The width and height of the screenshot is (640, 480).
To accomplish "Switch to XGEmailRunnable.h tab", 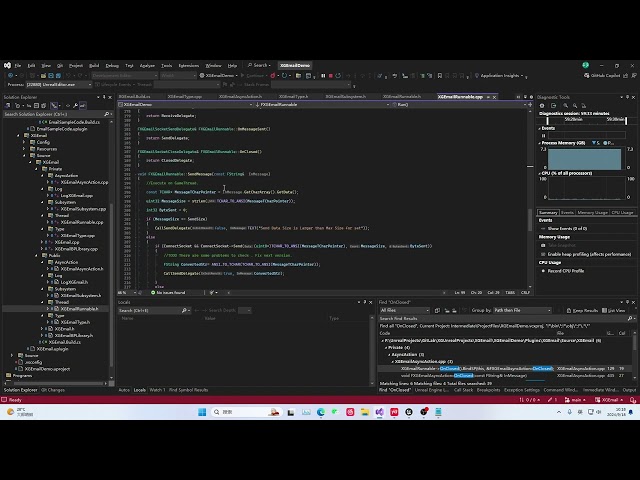I will coord(402,97).
